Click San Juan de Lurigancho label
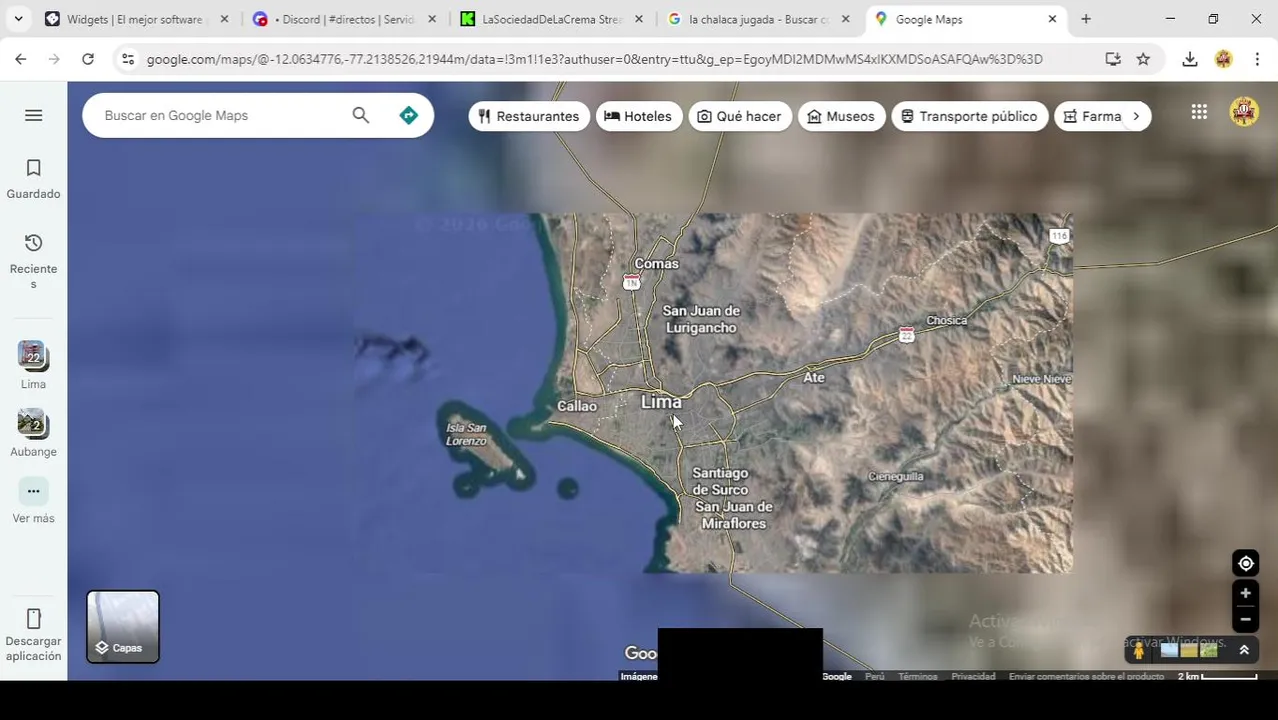The width and height of the screenshot is (1278, 720). coord(701,319)
